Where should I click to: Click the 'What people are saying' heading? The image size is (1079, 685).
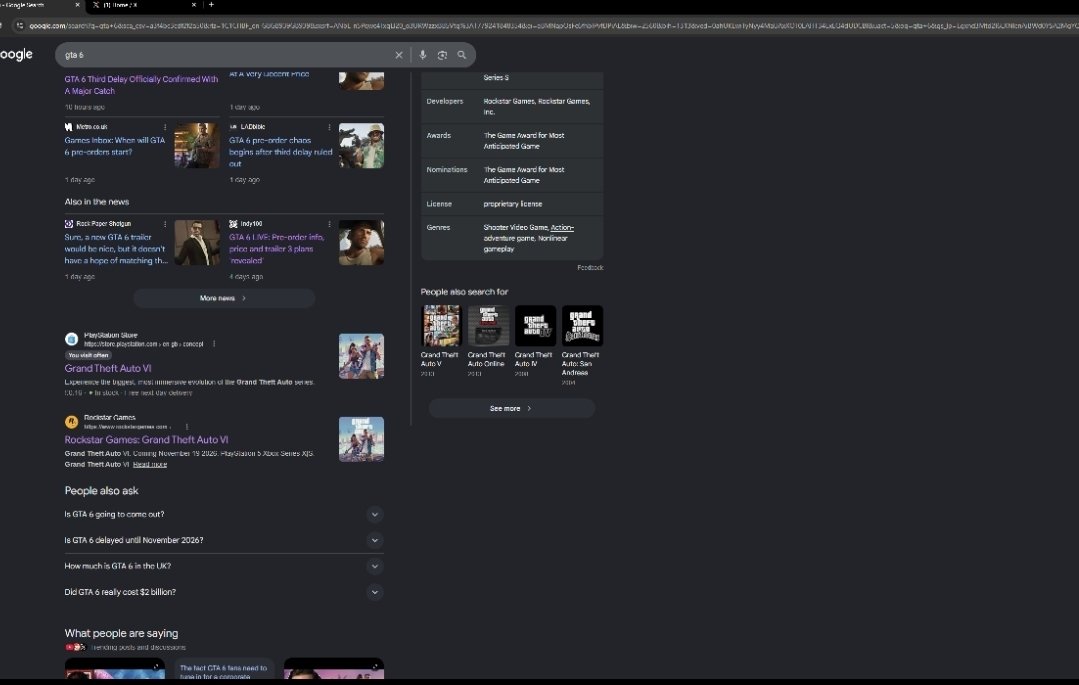[x=121, y=633]
